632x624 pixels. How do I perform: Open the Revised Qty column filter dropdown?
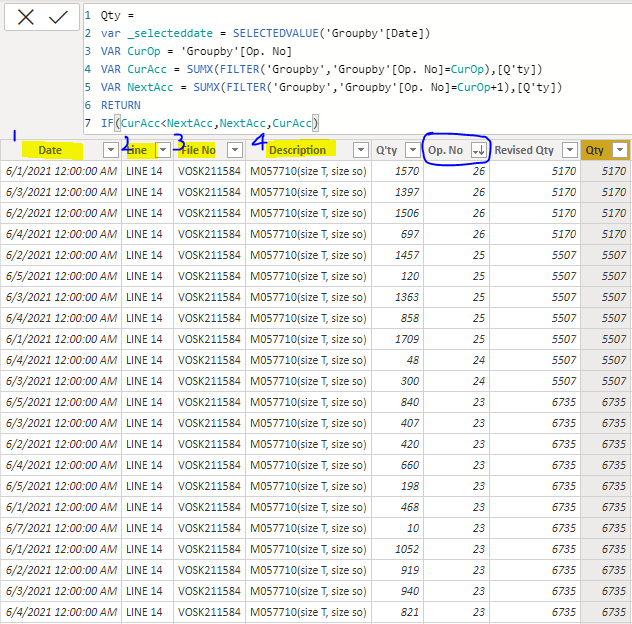point(570,150)
